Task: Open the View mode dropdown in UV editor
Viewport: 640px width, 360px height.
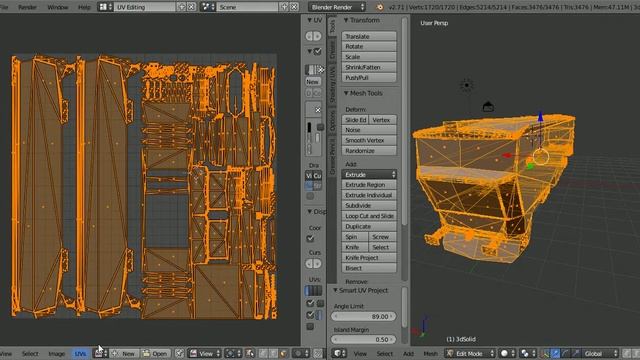Action: point(205,353)
